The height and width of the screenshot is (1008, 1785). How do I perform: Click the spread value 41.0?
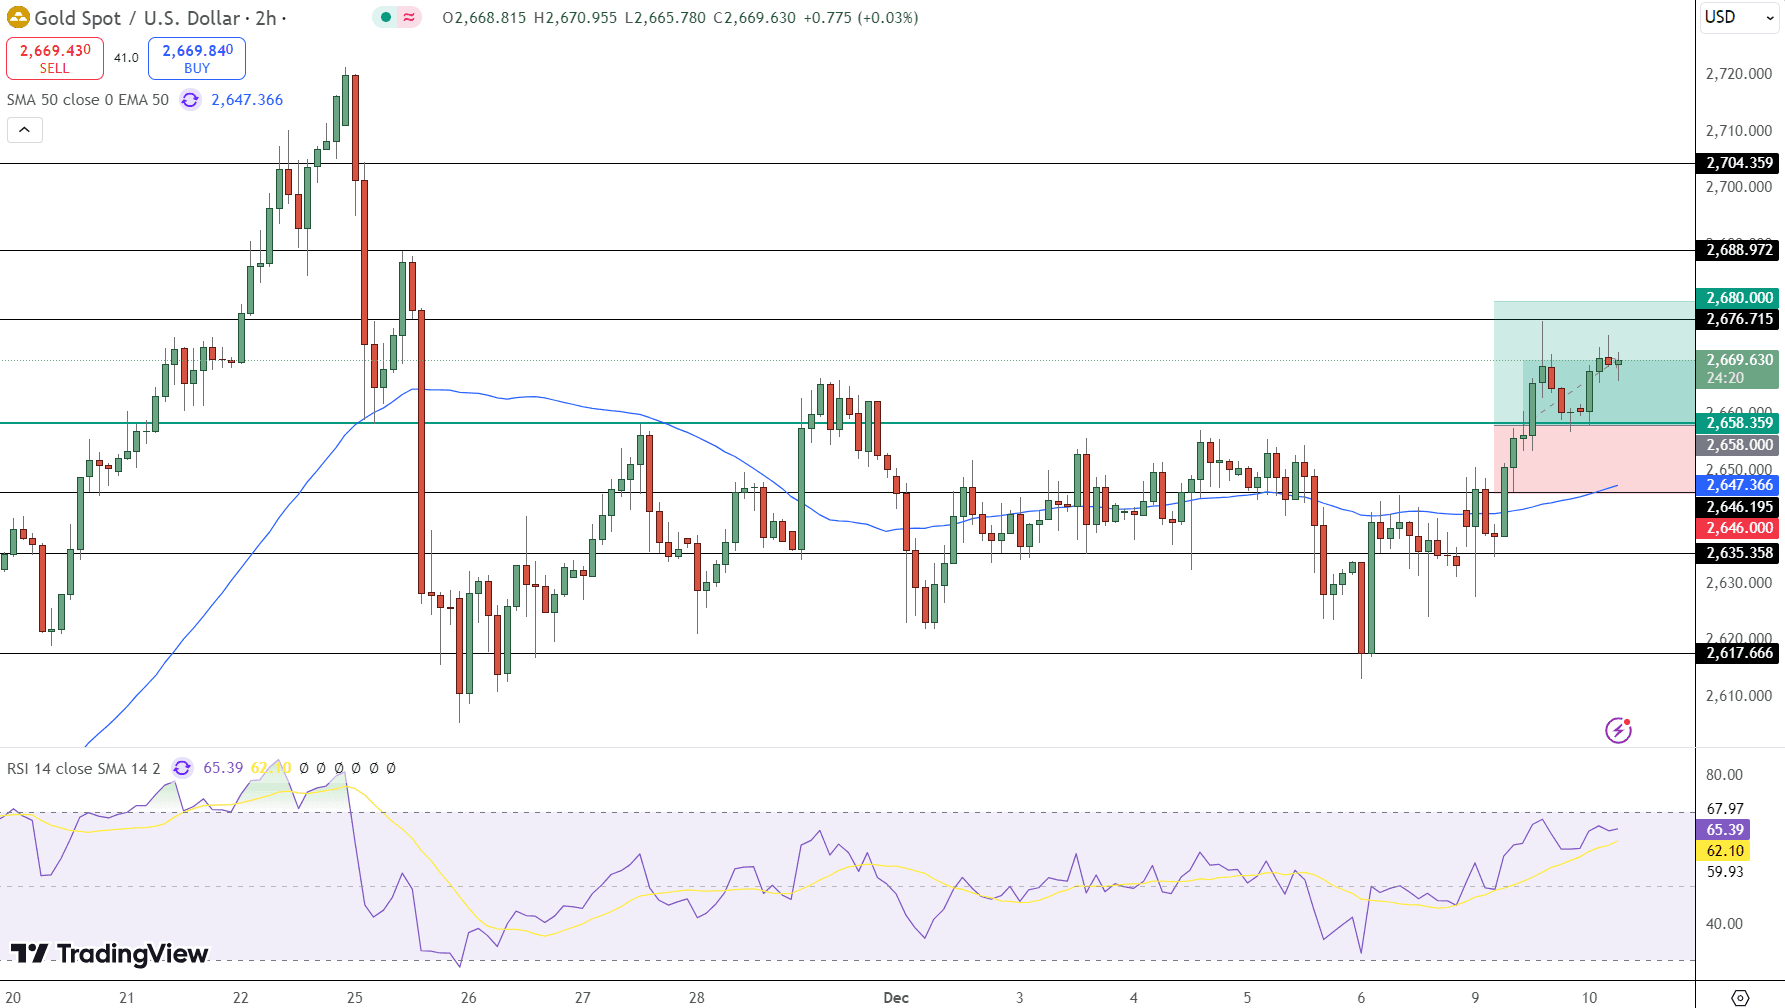(126, 58)
